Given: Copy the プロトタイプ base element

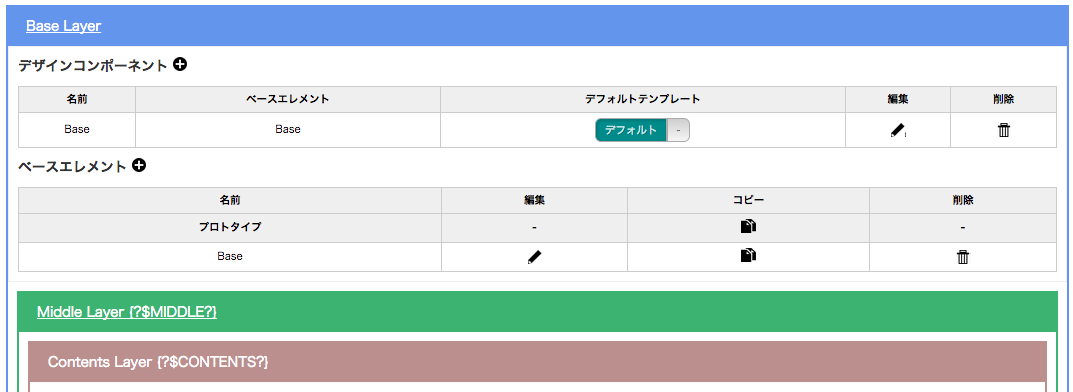Looking at the screenshot, I should (x=749, y=226).
